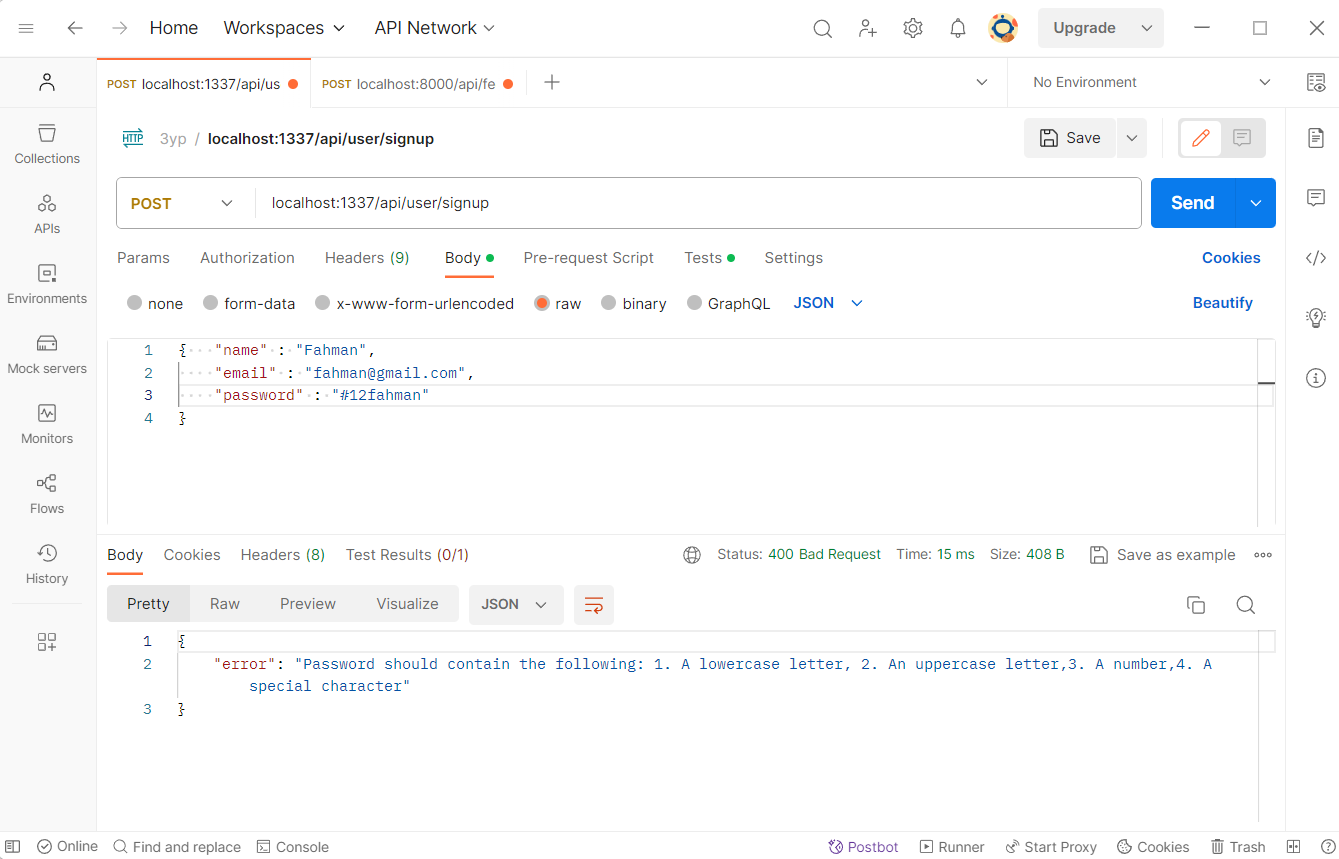This screenshot has width=1339, height=859.
Task: Open Mock servers in the sidebar
Action: pyautogui.click(x=47, y=354)
